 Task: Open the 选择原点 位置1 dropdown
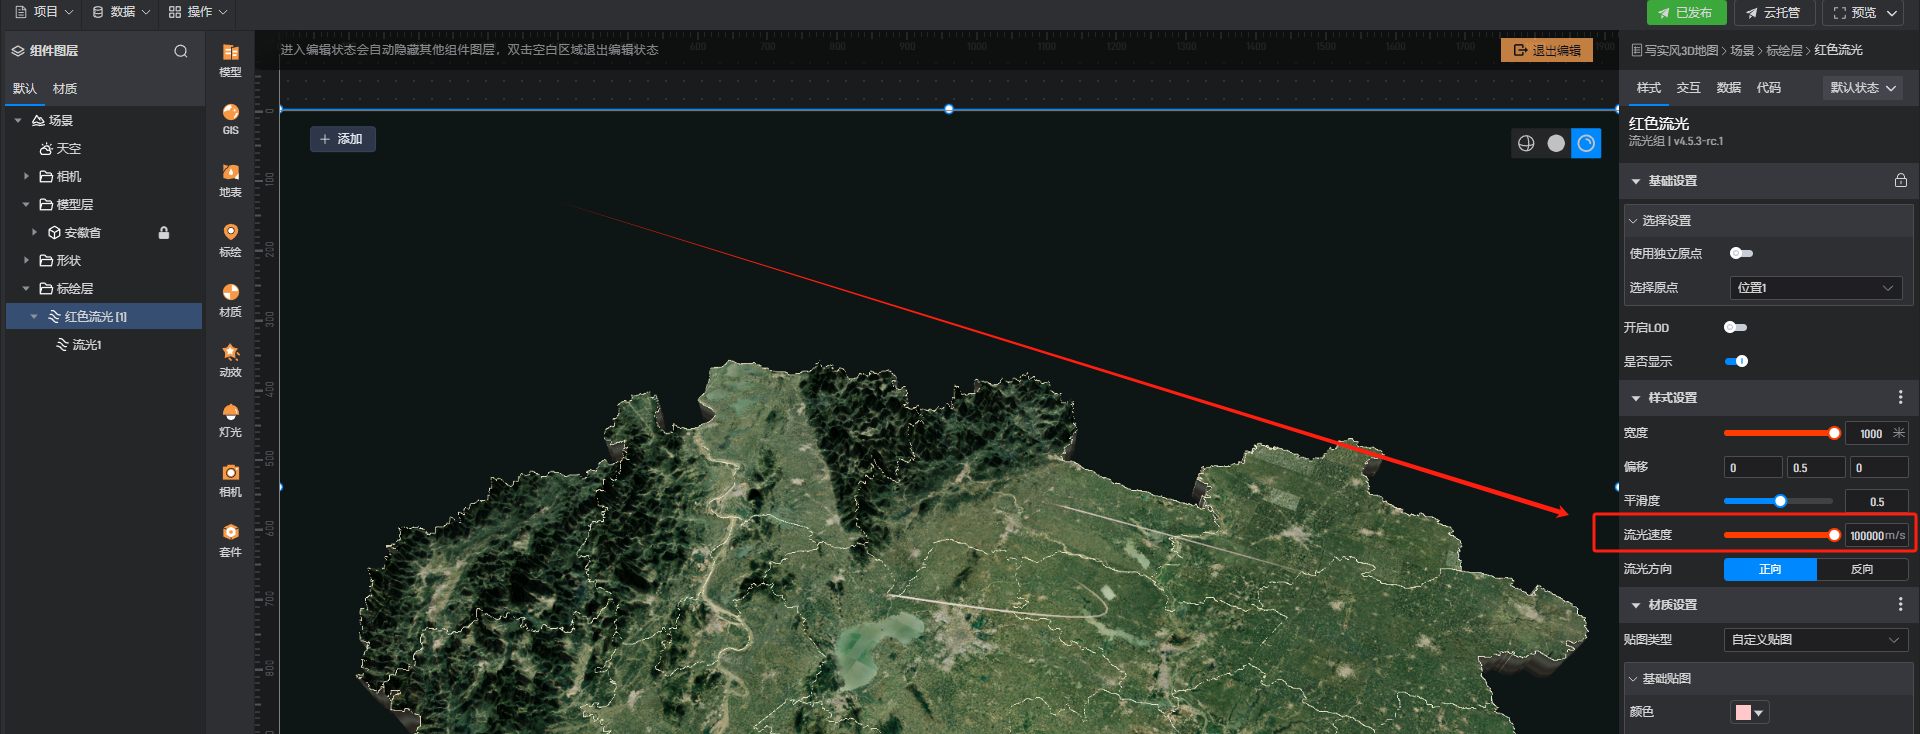1816,288
